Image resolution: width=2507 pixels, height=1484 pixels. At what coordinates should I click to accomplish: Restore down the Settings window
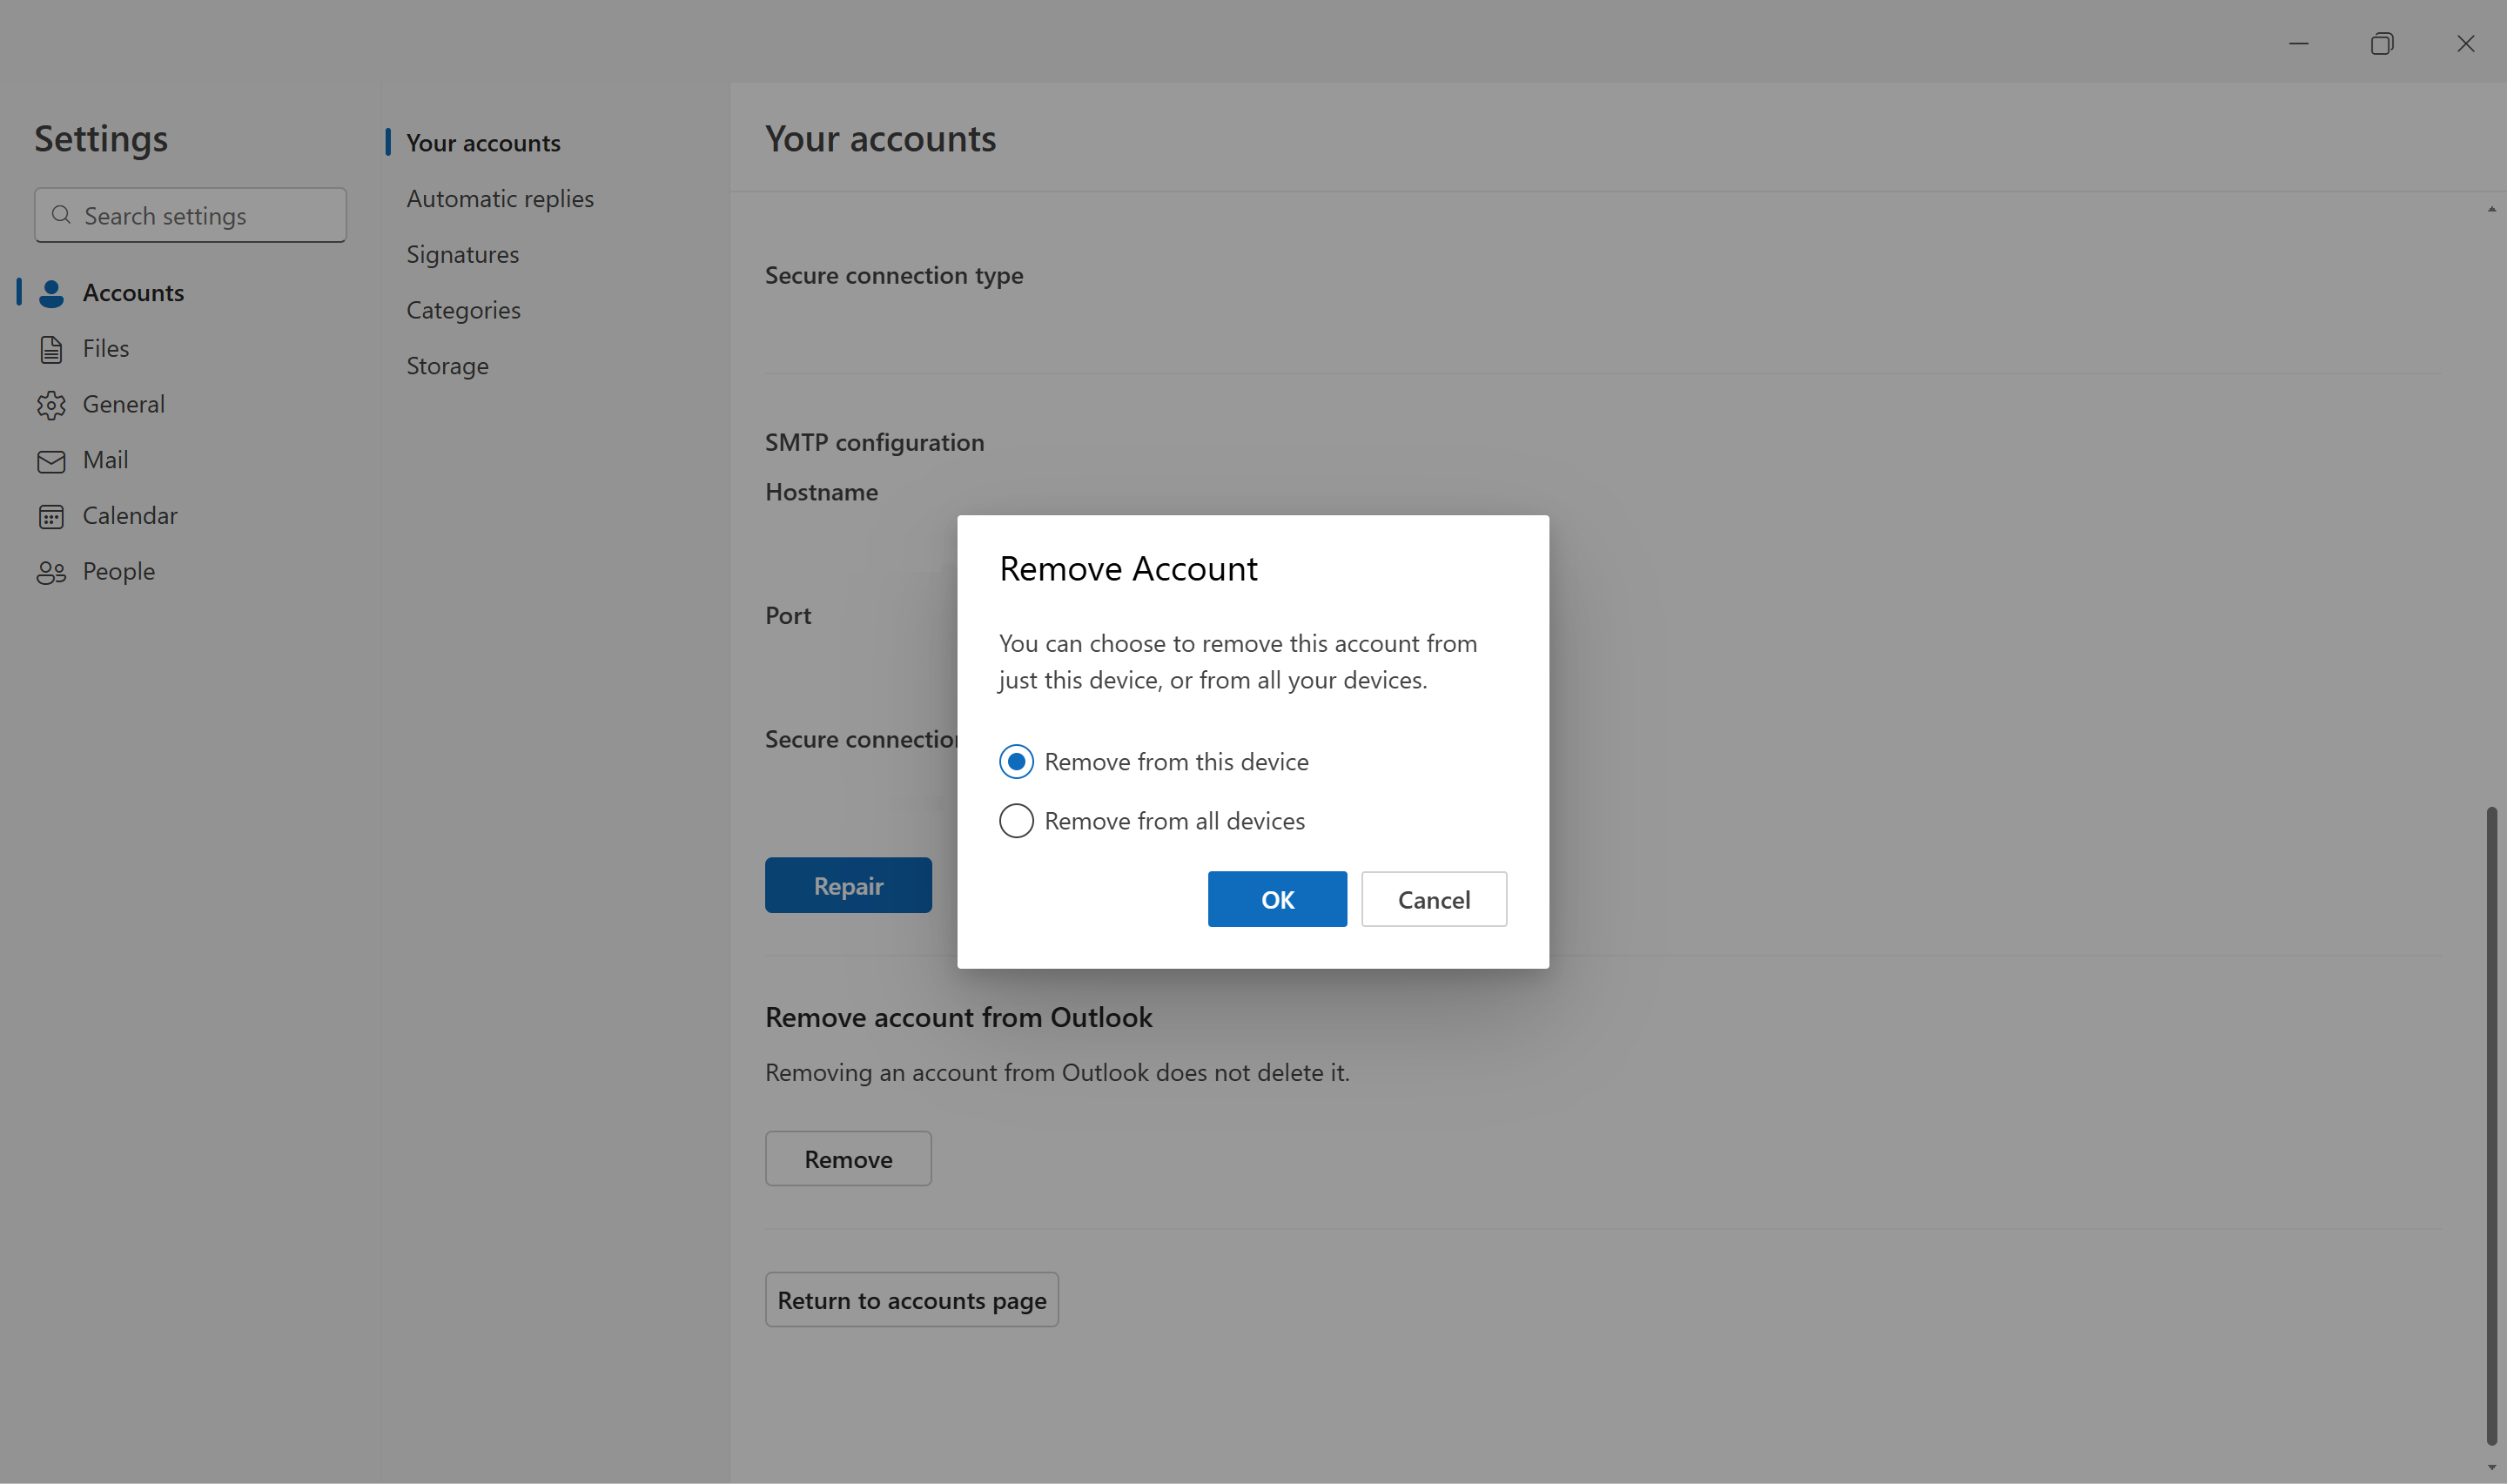point(2382,43)
